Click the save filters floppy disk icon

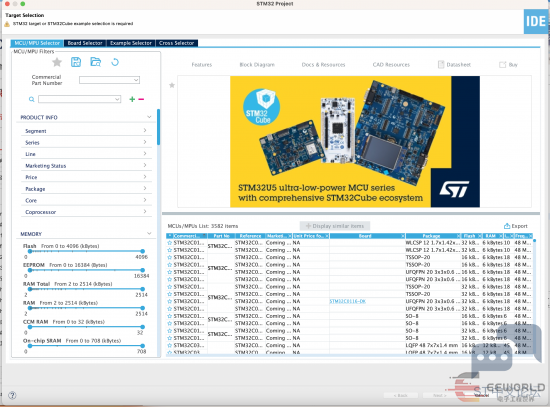click(x=76, y=62)
